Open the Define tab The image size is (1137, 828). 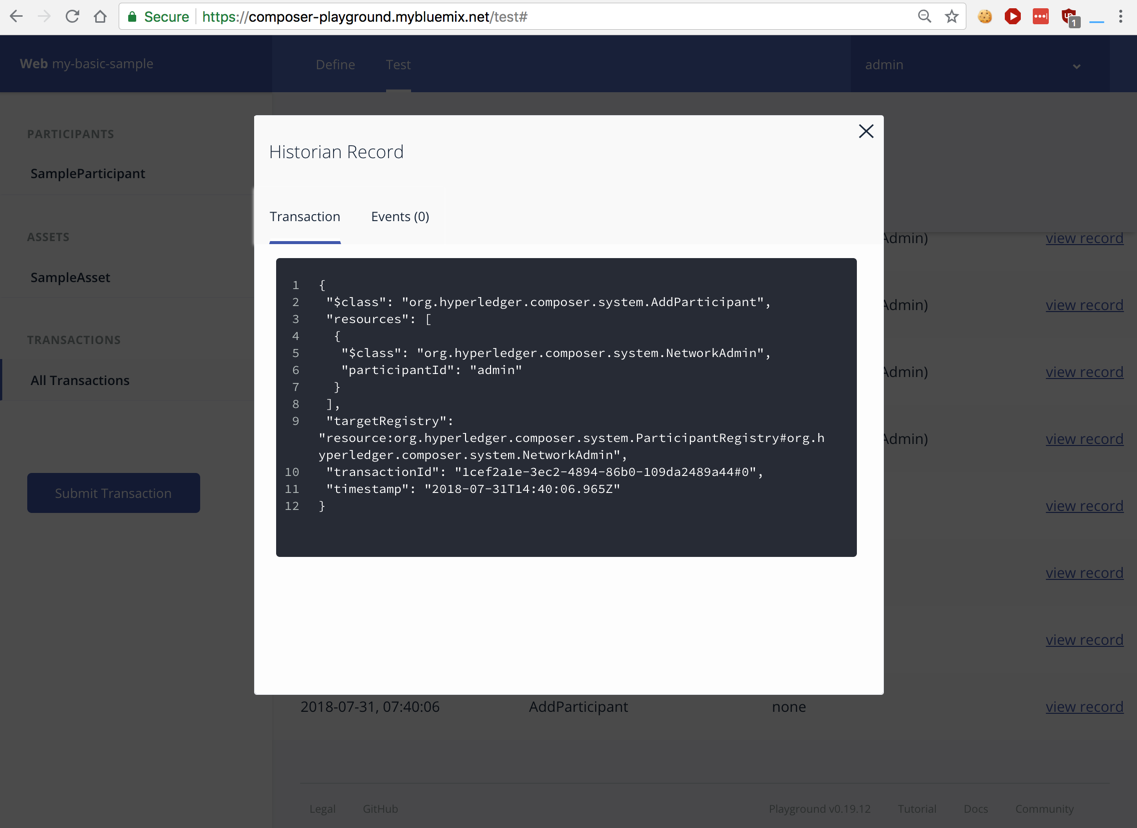[x=335, y=65]
